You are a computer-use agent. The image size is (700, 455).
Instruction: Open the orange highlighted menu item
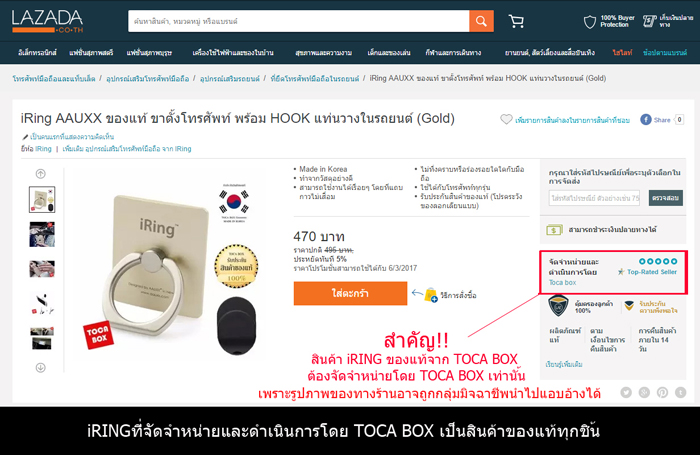(622, 53)
